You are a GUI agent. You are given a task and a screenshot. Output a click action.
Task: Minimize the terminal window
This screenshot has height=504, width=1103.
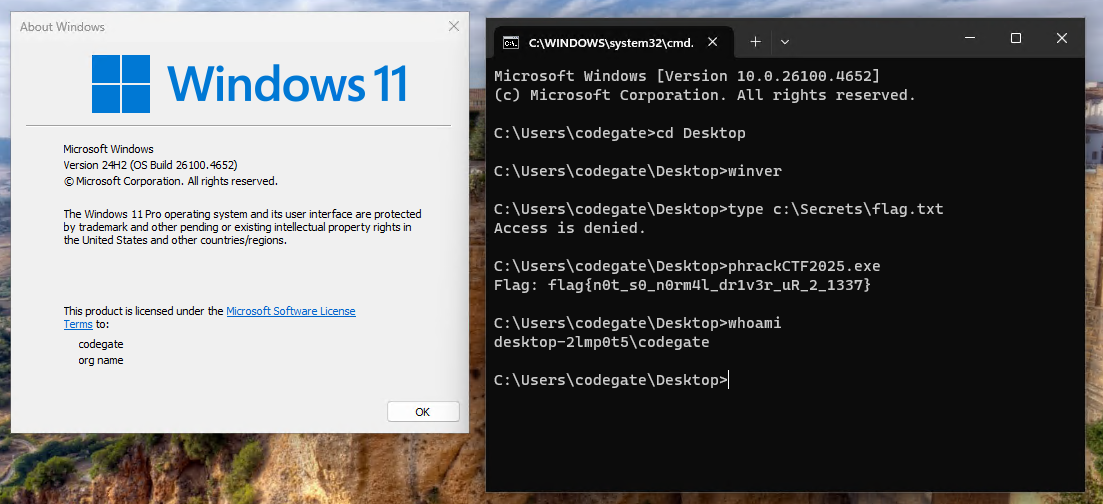[x=969, y=38]
